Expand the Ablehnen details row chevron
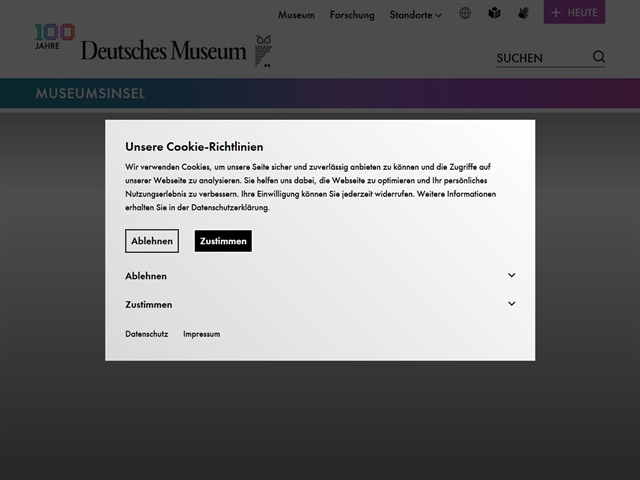Image resolution: width=640 pixels, height=480 pixels. pyautogui.click(x=511, y=276)
